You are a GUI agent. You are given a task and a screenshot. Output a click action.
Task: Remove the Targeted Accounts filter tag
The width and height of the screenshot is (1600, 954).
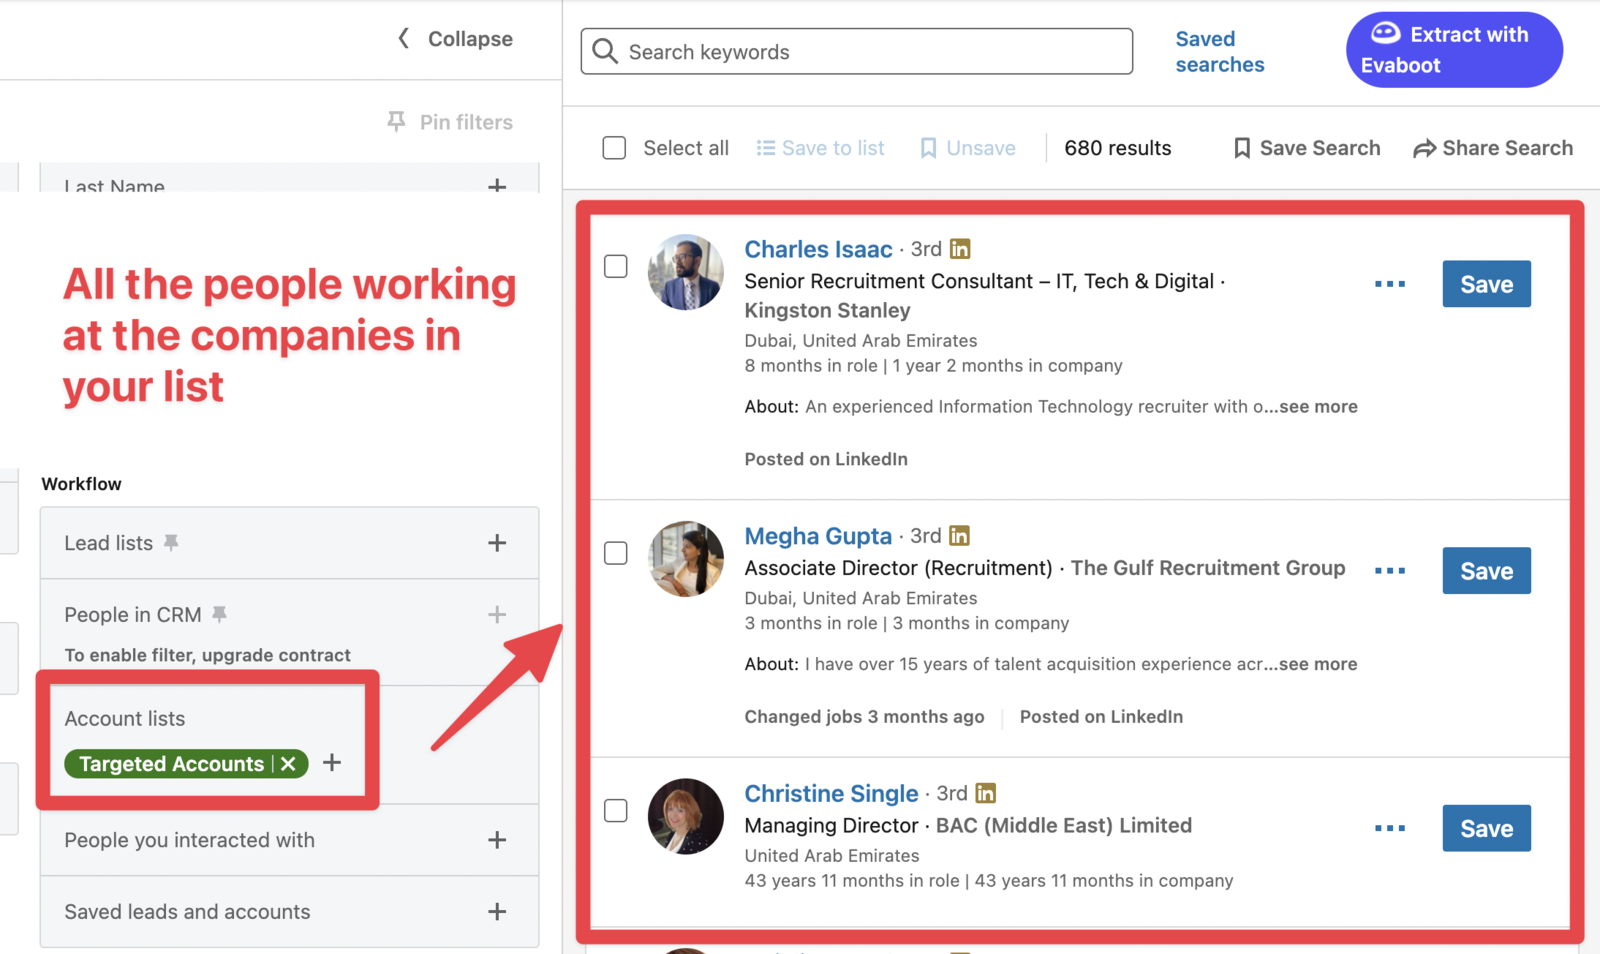point(288,764)
